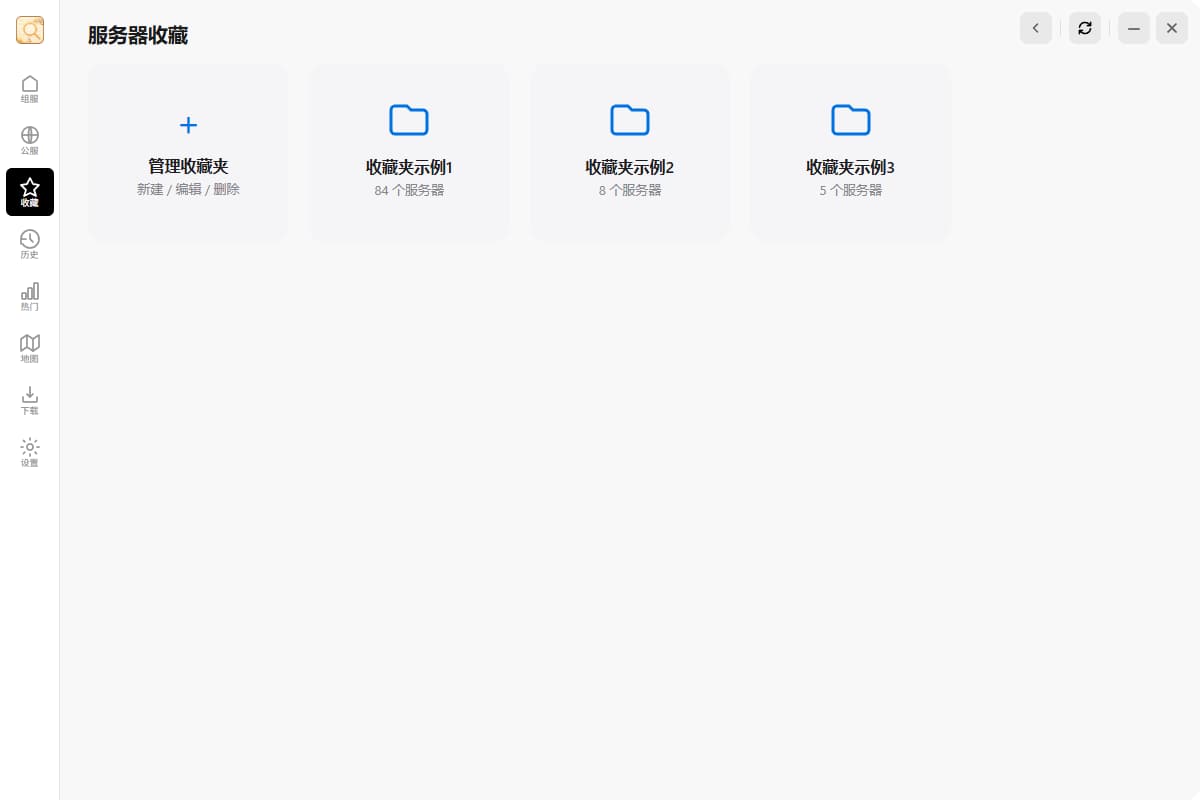
Task: Click the 服务器收藏 page title
Action: point(138,36)
